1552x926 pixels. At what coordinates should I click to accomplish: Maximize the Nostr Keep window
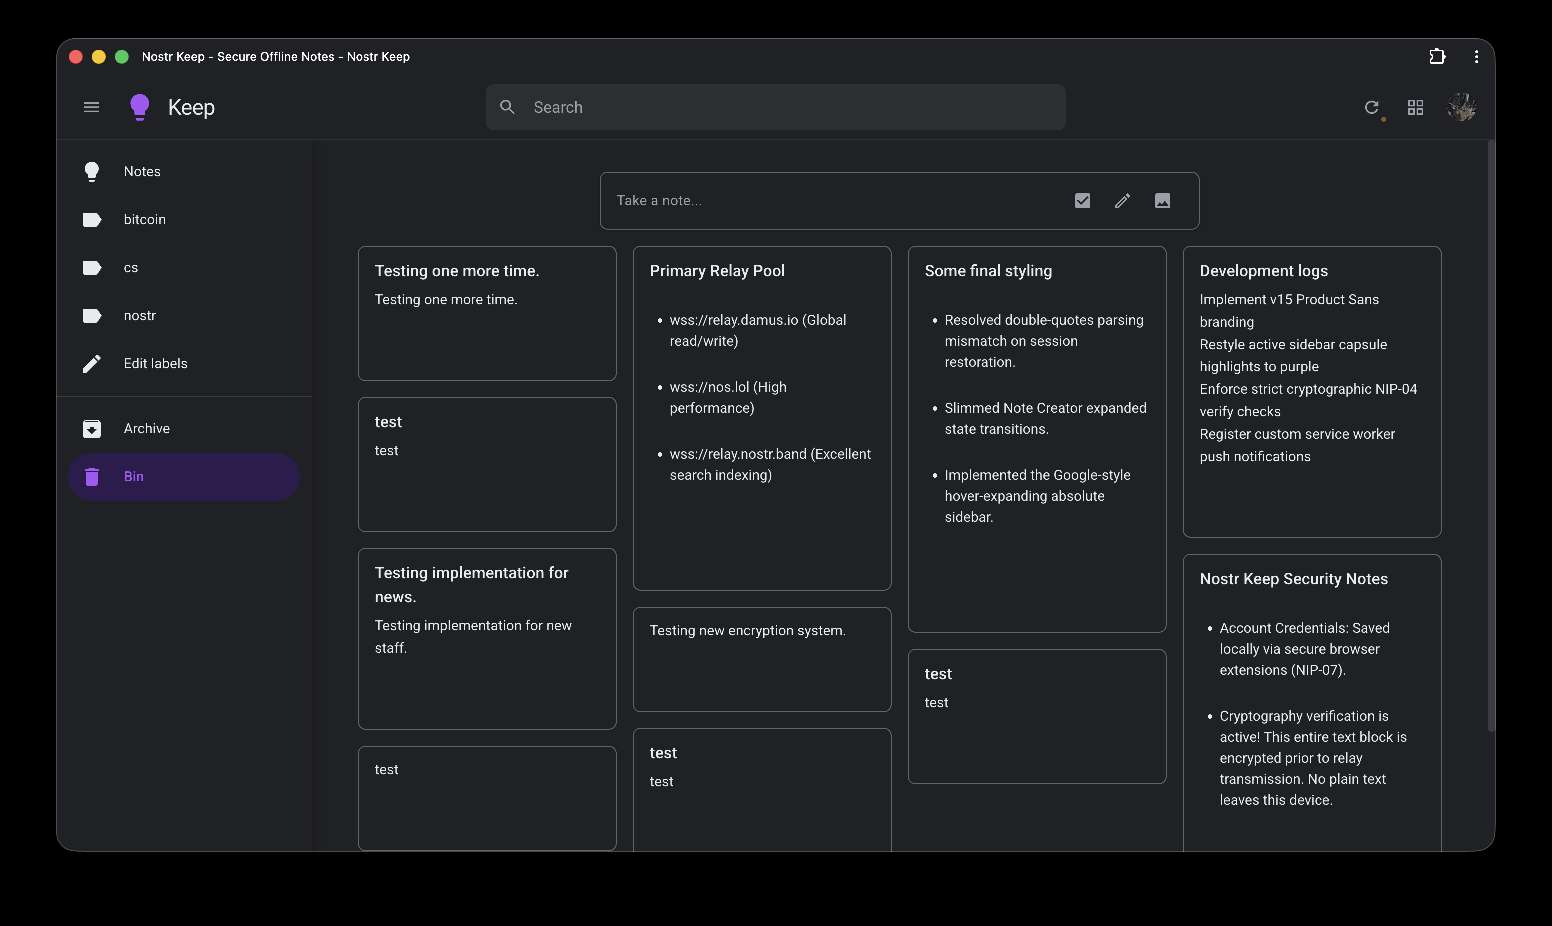pyautogui.click(x=121, y=57)
